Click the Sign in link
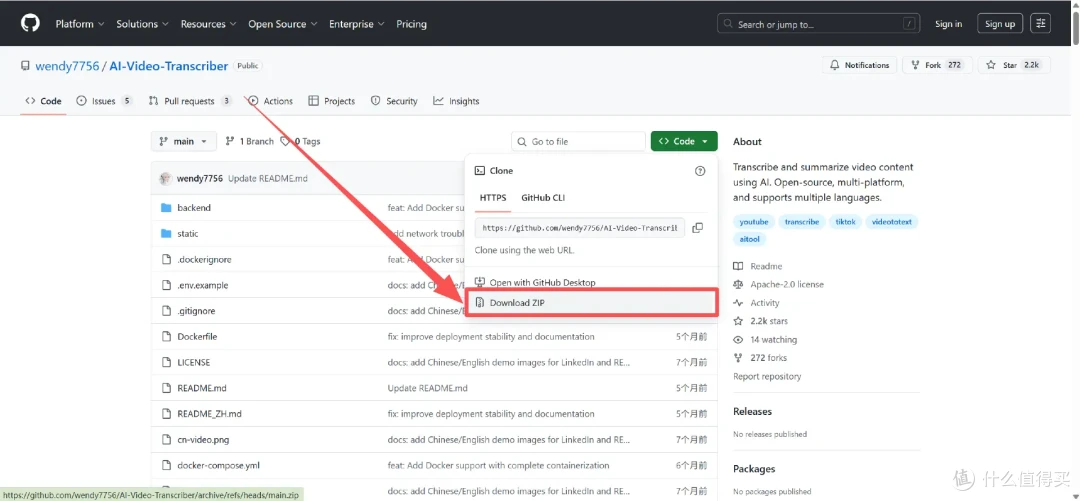This screenshot has height=501, width=1080. click(x=948, y=23)
